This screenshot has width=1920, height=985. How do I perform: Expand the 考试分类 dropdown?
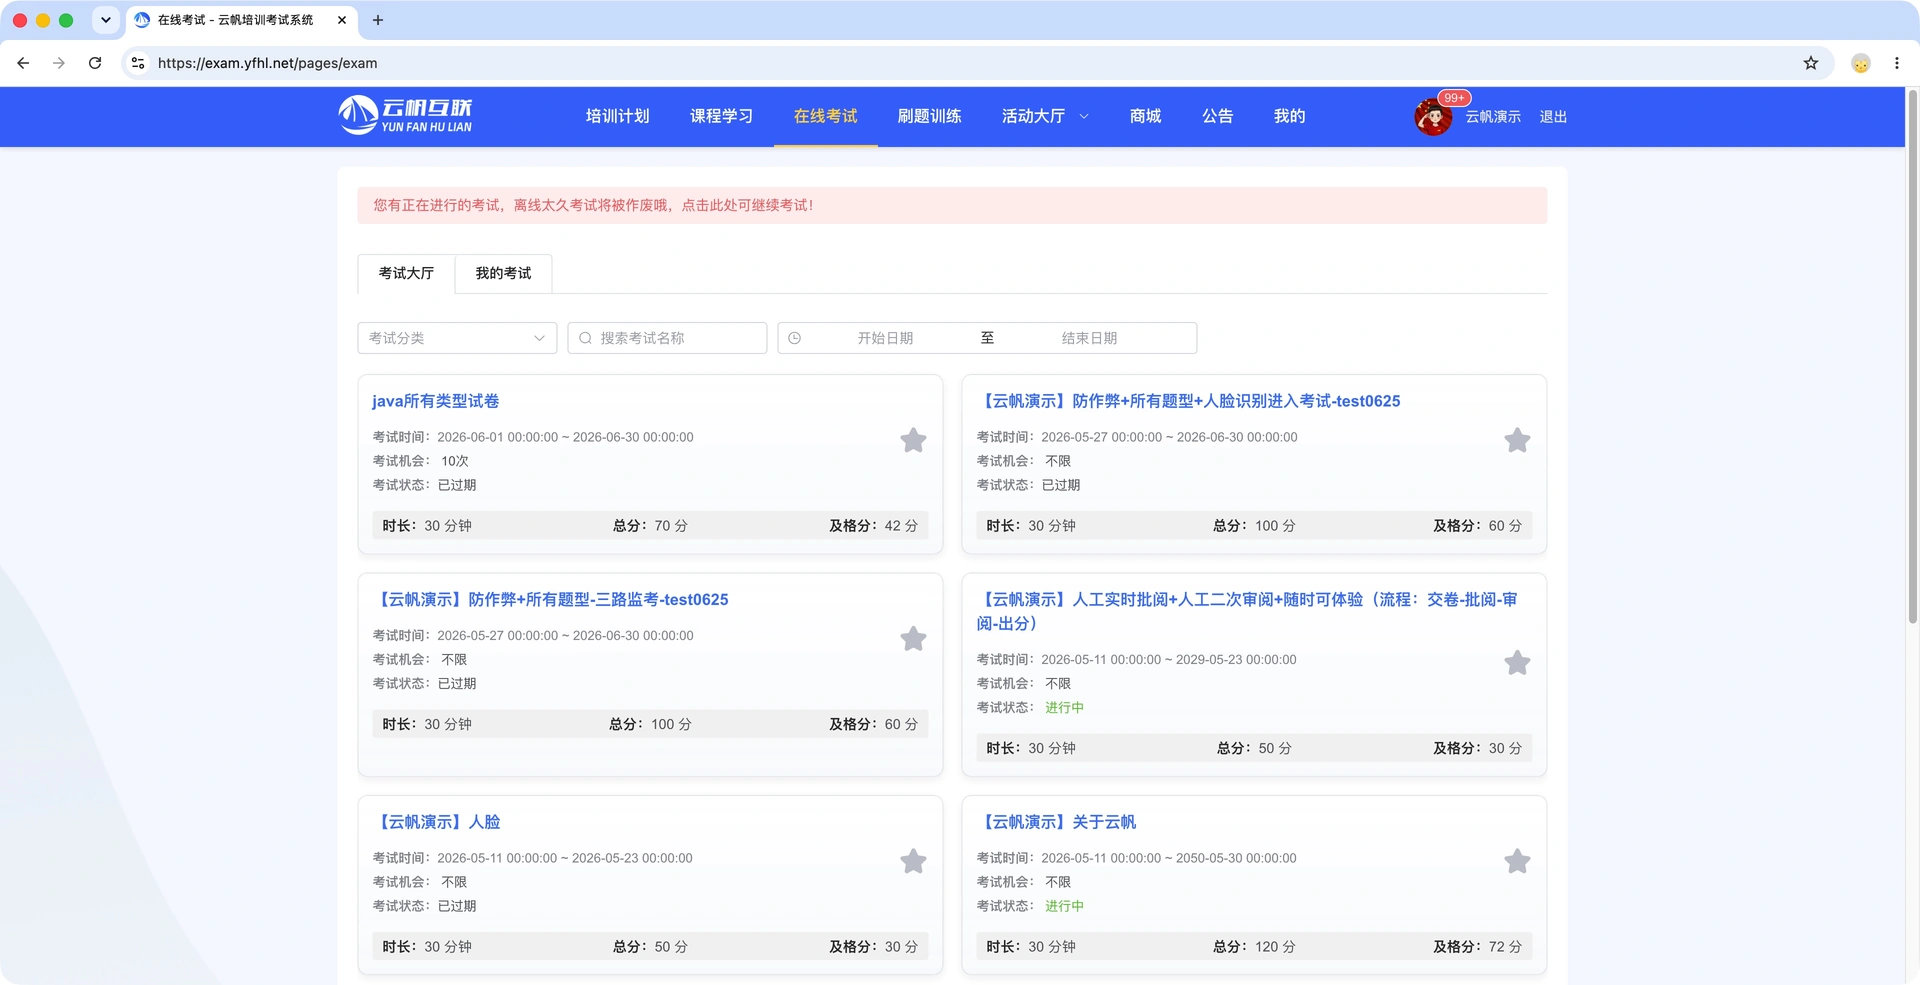457,338
